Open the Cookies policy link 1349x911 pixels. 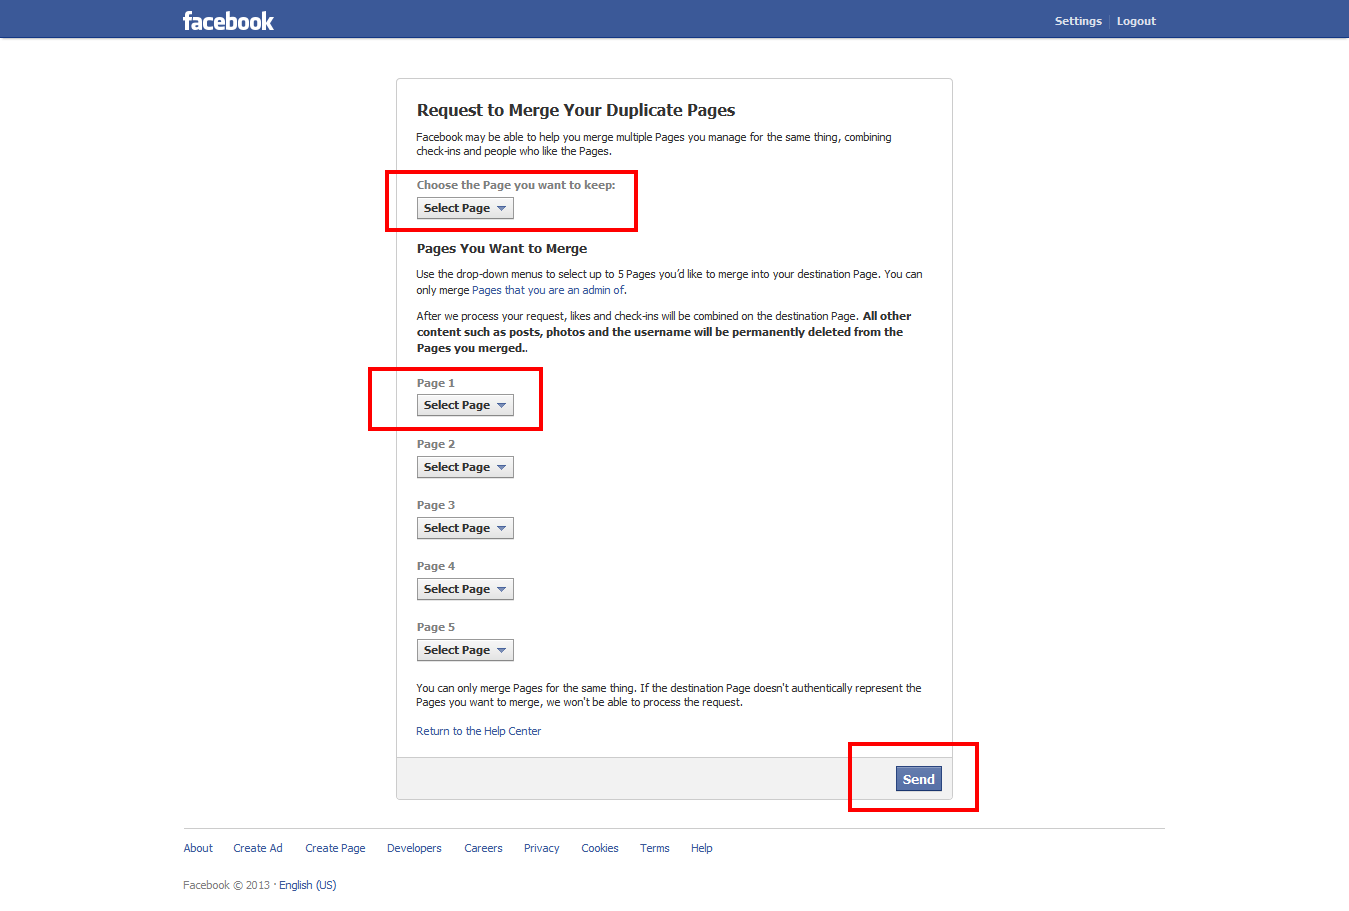(599, 847)
